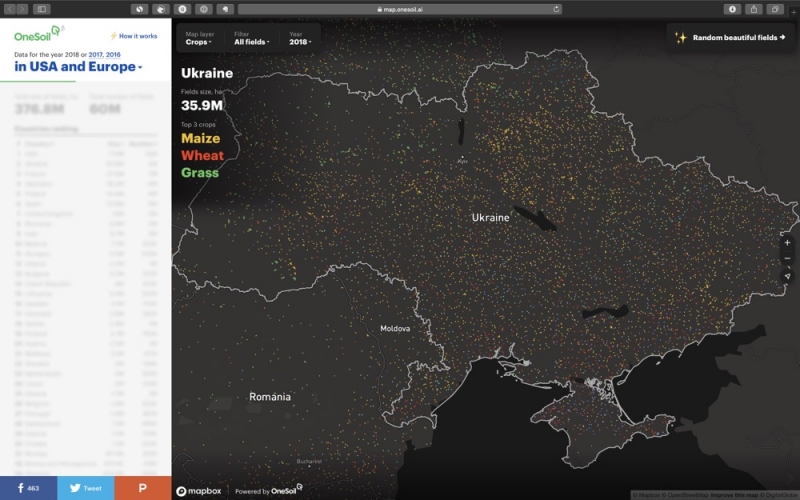The image size is (800, 500).
Task: Switch data to the year 2016
Action: (122, 52)
